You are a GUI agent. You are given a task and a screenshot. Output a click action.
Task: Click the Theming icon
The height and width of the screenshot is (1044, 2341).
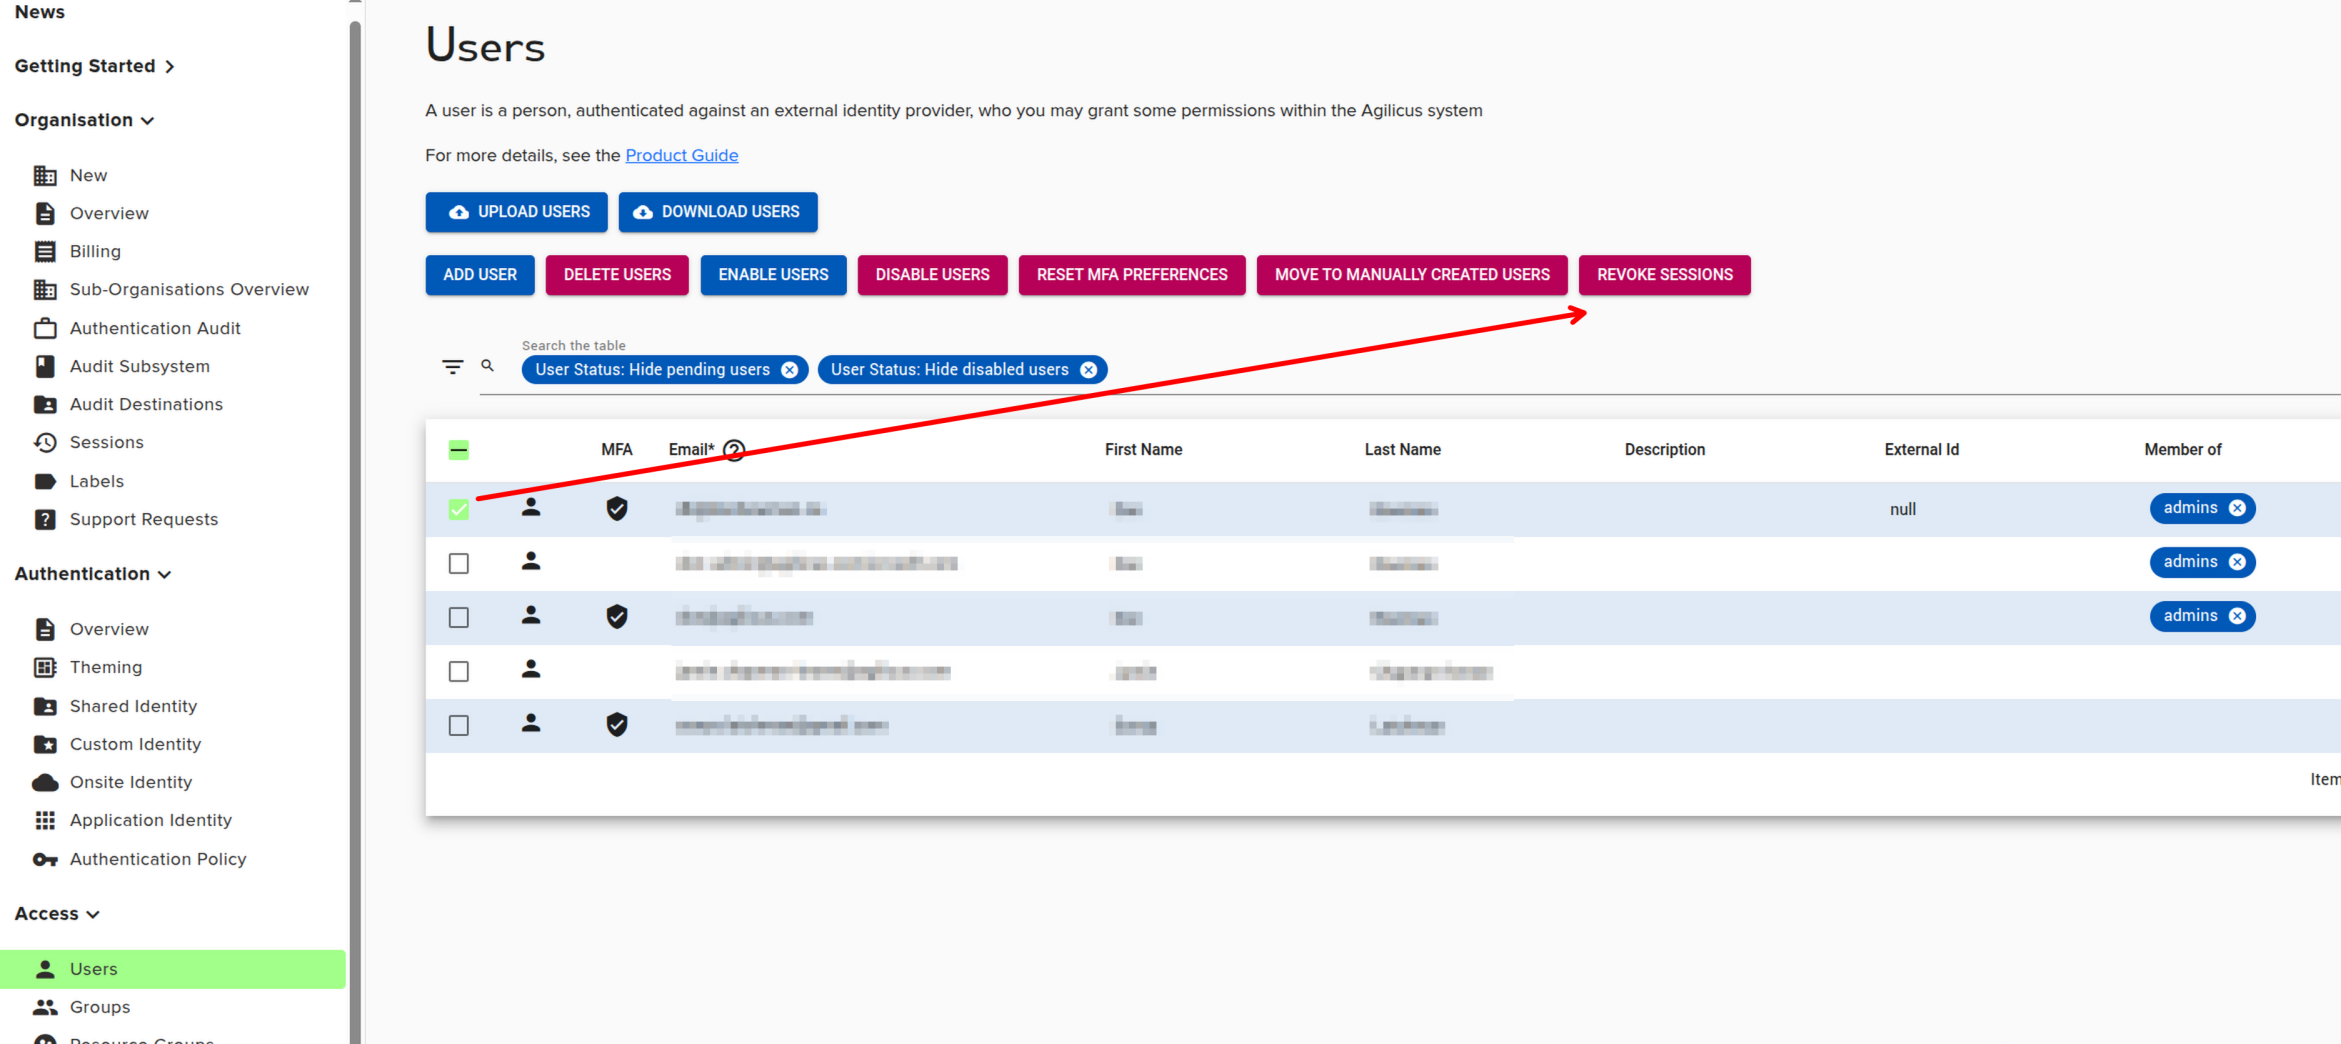click(45, 668)
